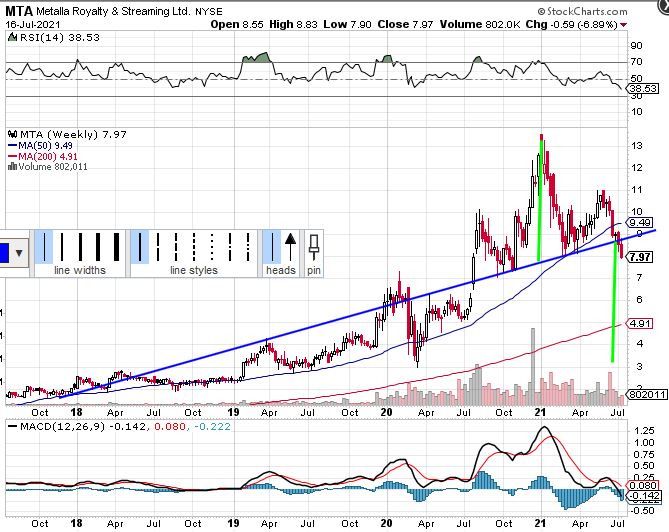Select the fourth line width option
Viewport: 669px width, 532px height.
[x=98, y=247]
